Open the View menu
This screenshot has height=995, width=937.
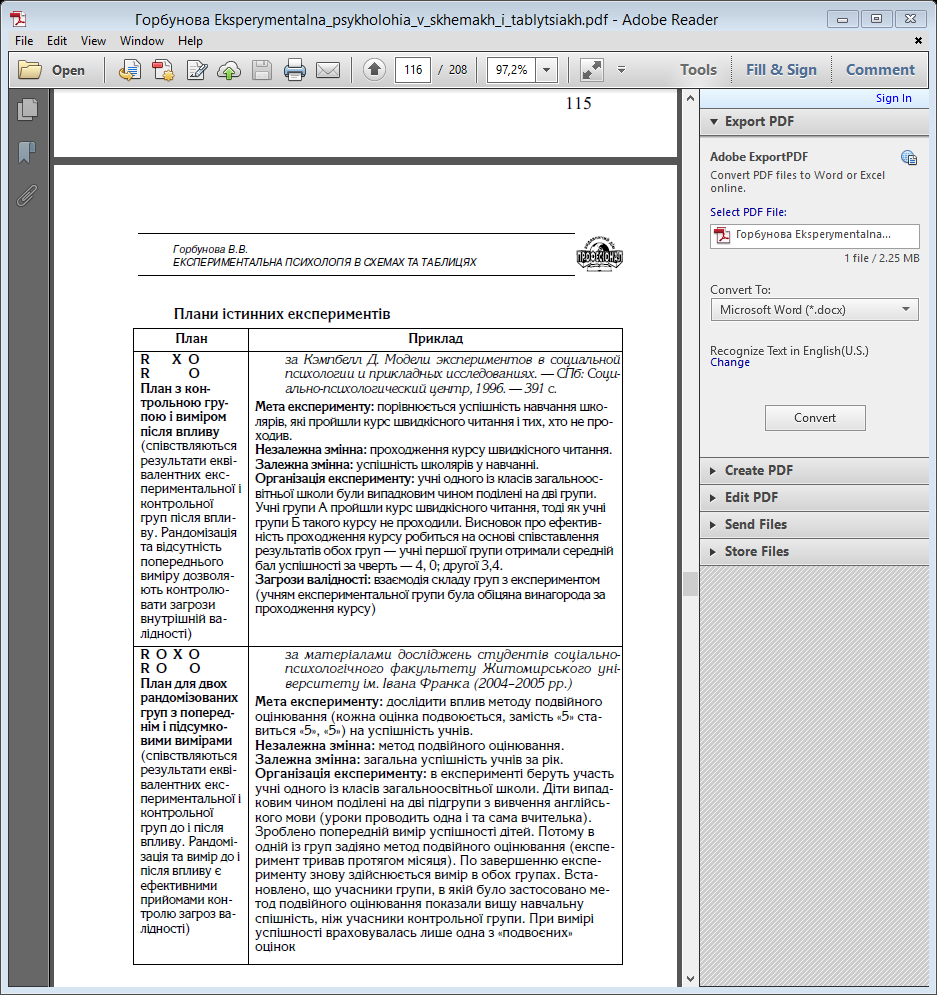pyautogui.click(x=93, y=41)
